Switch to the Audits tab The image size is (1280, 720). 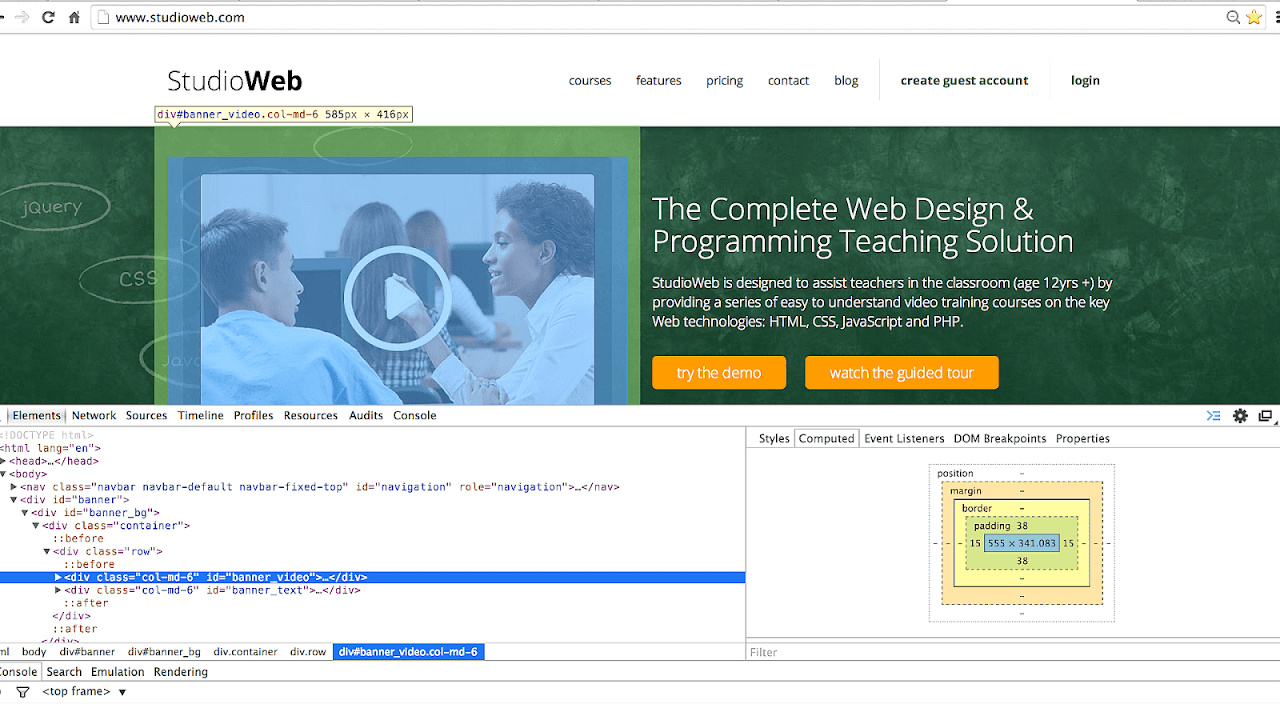[x=366, y=416]
